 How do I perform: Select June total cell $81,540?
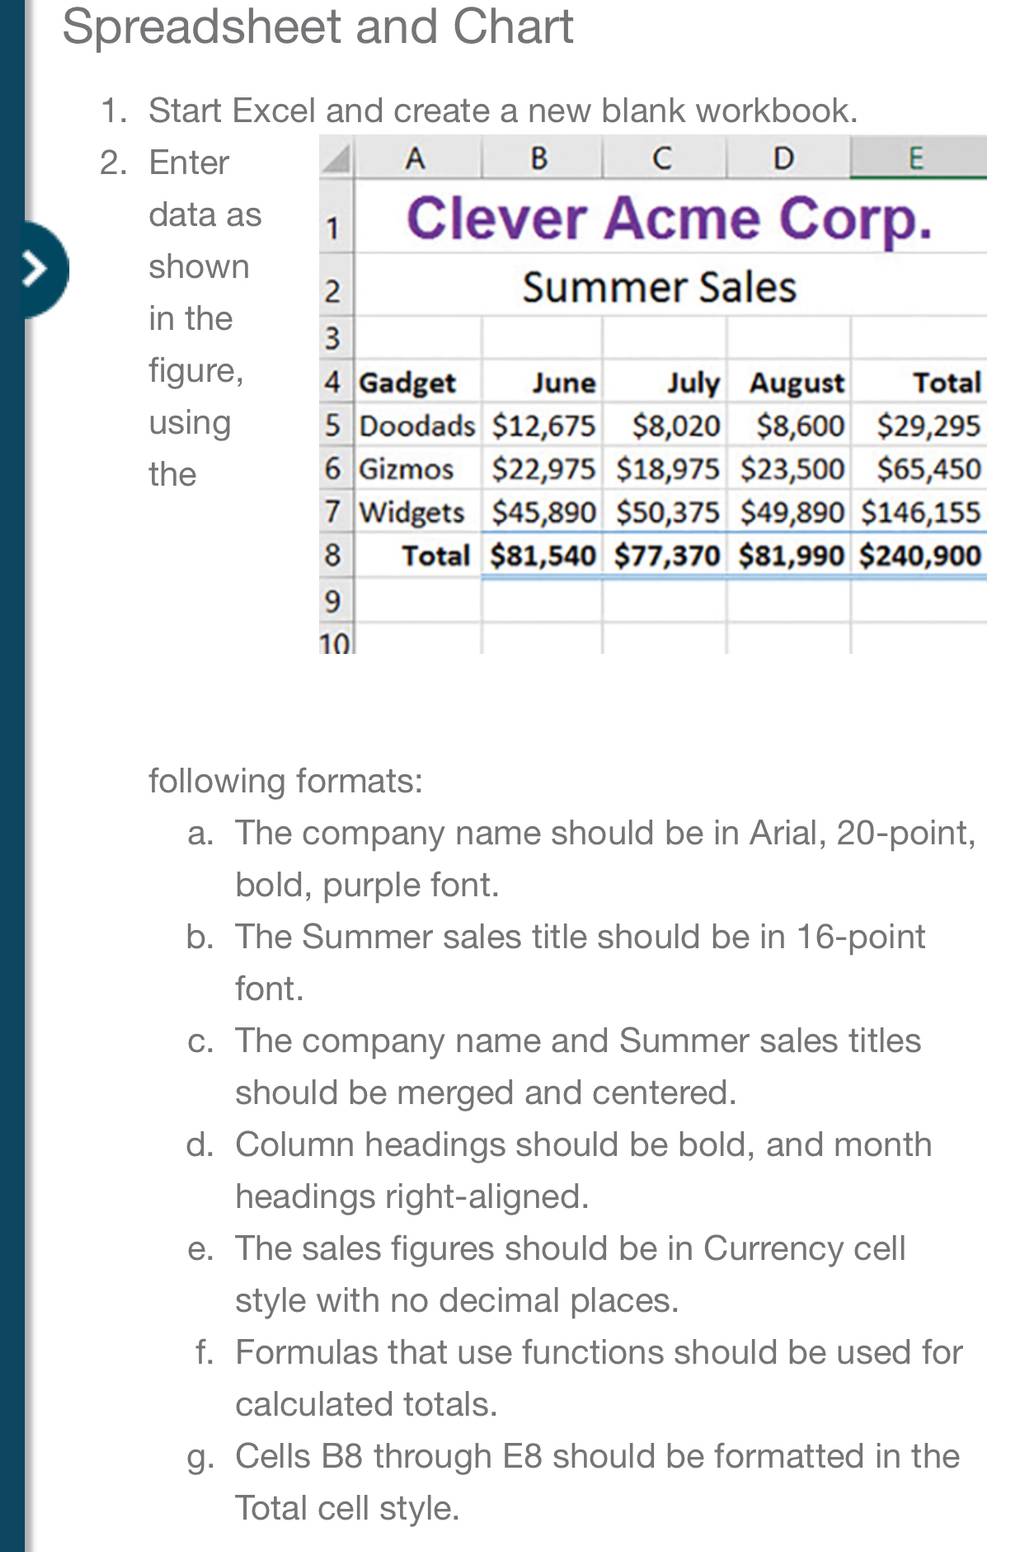point(542,555)
